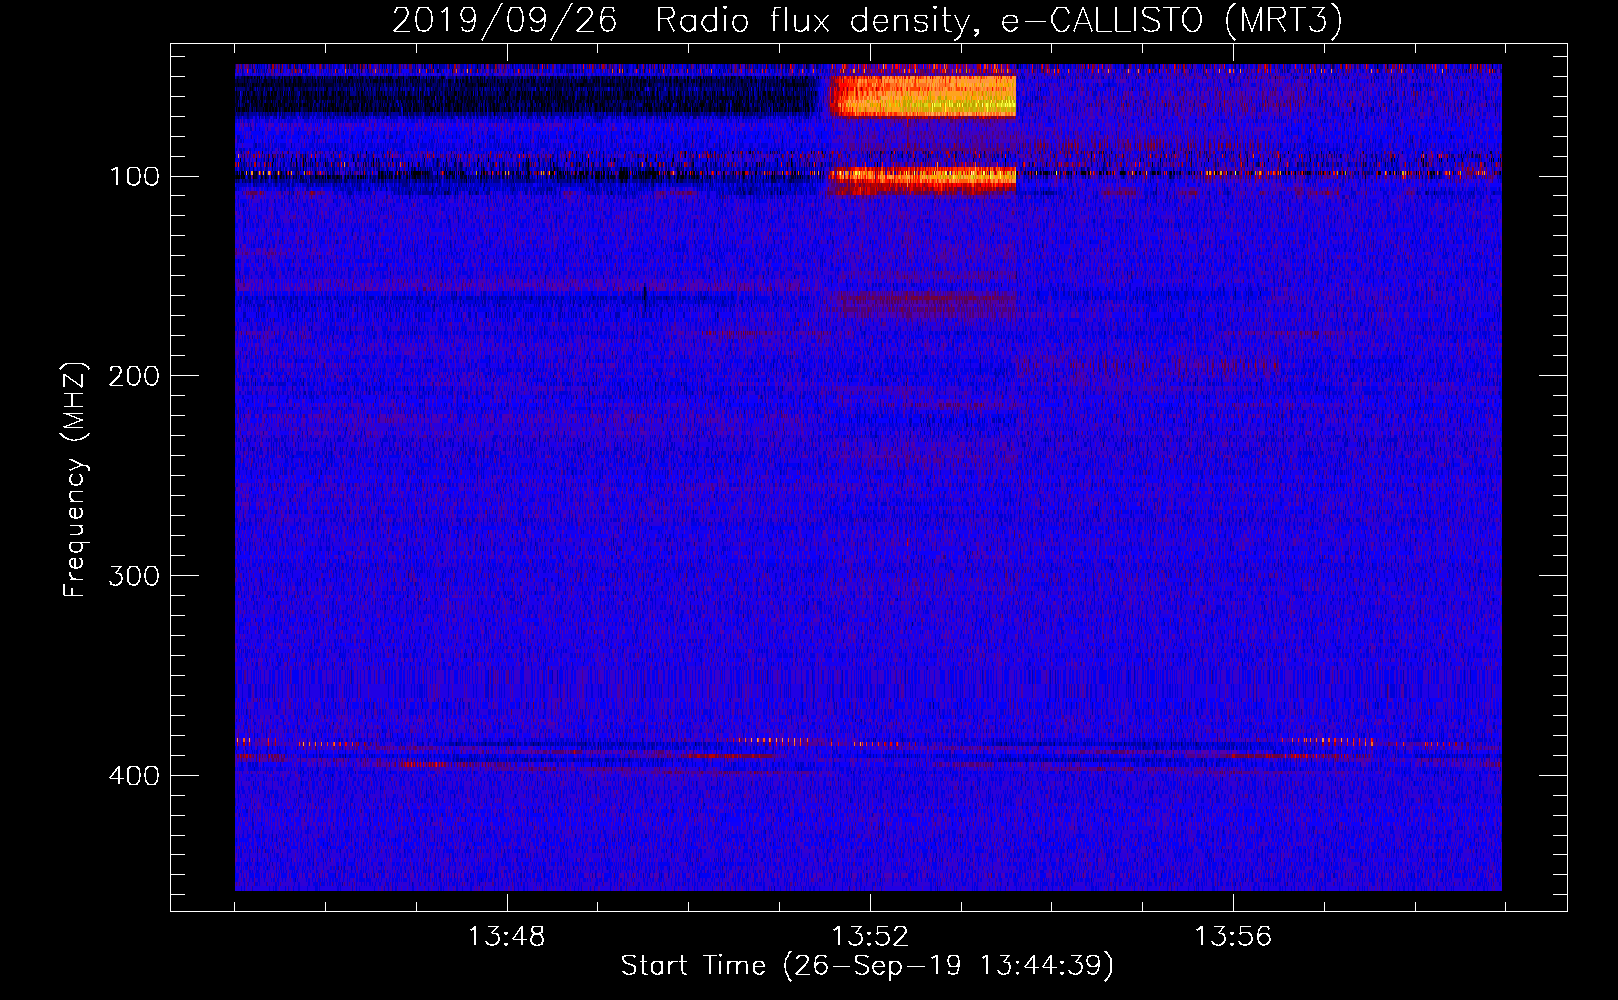1618x1000 pixels.
Task: Click the red-yellow burst band at 100 MHz
Action: [x=922, y=179]
